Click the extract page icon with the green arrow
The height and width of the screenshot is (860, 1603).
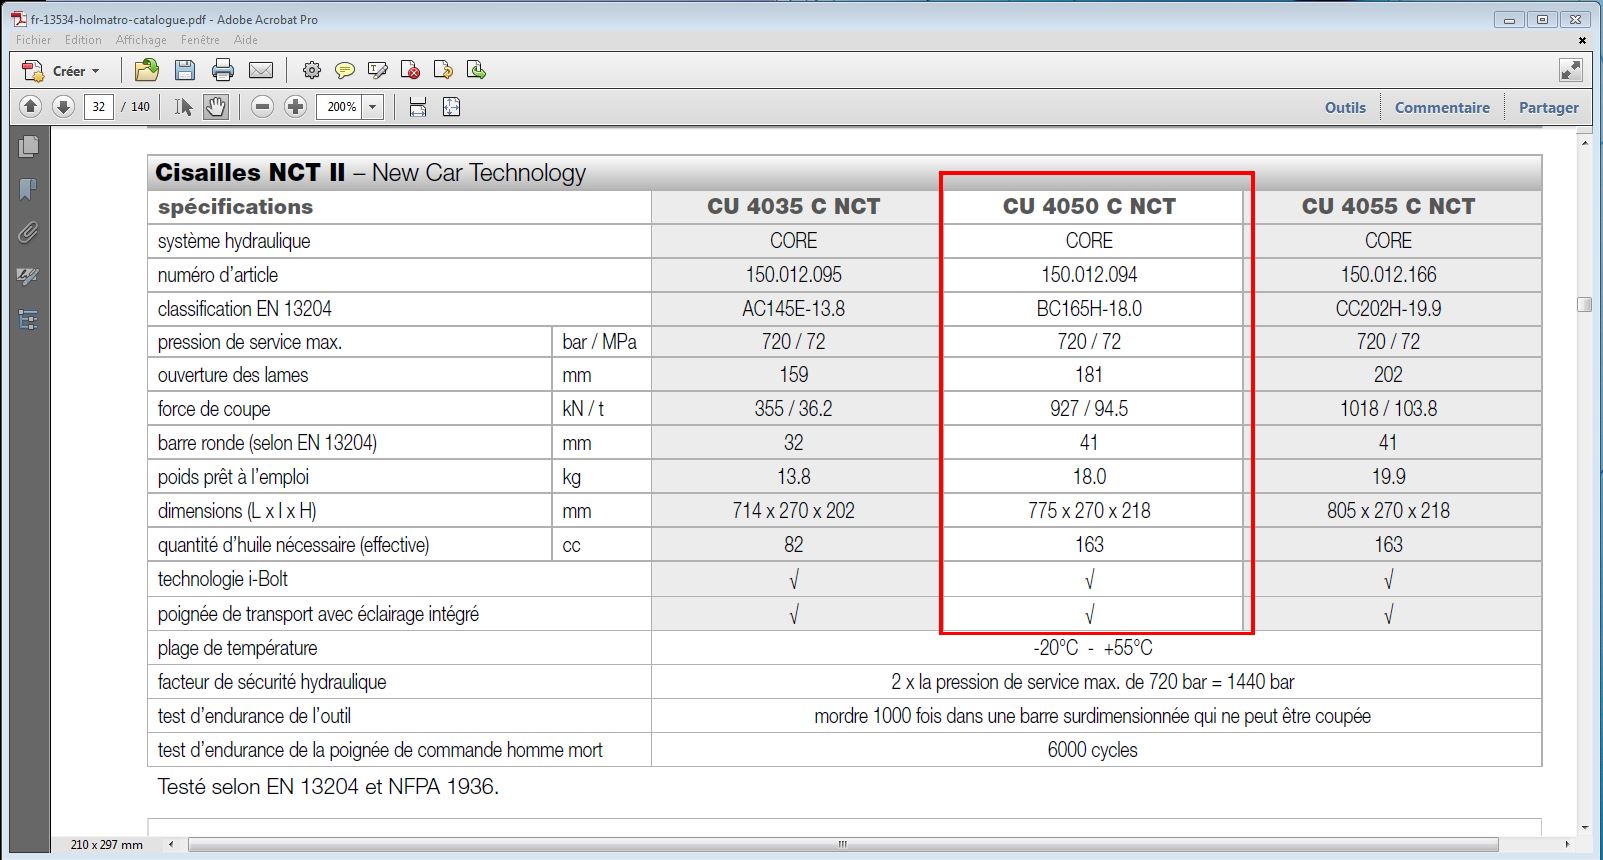click(476, 70)
